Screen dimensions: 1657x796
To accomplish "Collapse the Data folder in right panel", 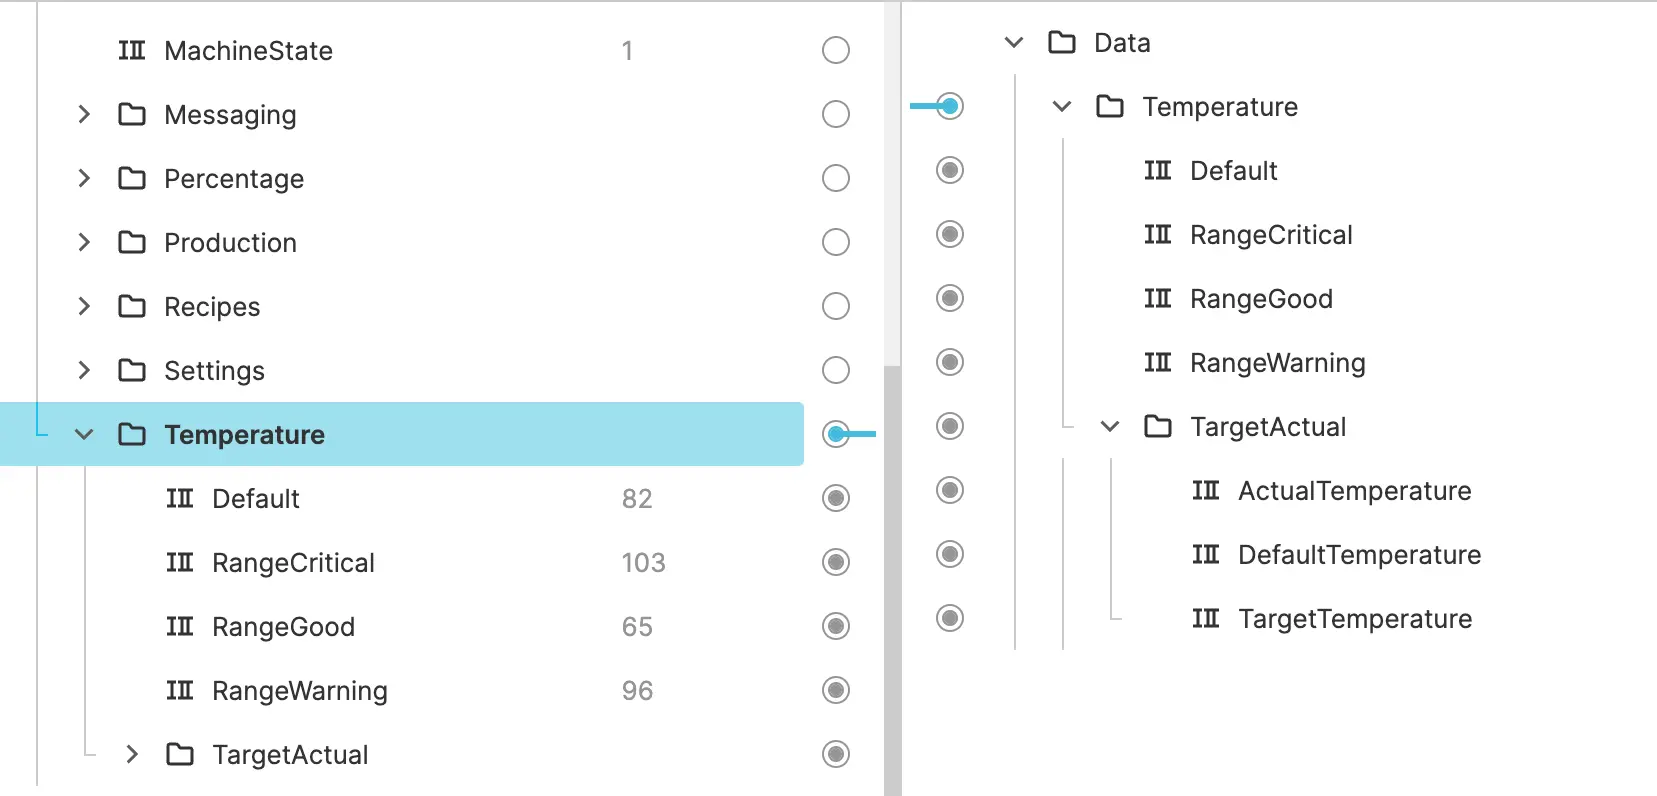I will (1013, 43).
